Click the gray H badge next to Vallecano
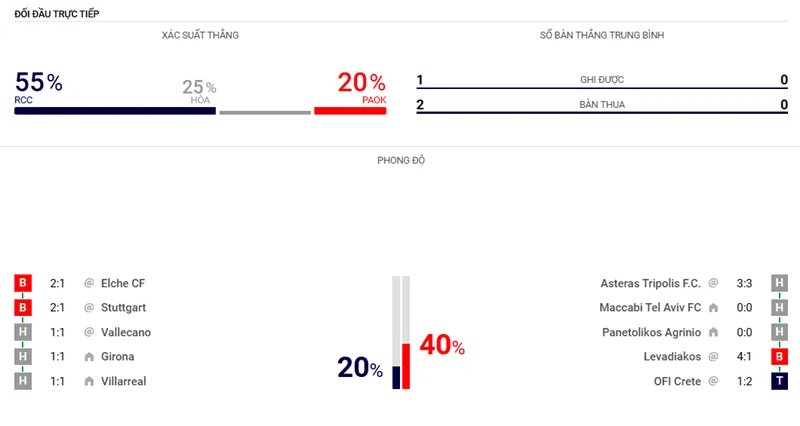The image size is (800, 426). click(22, 332)
